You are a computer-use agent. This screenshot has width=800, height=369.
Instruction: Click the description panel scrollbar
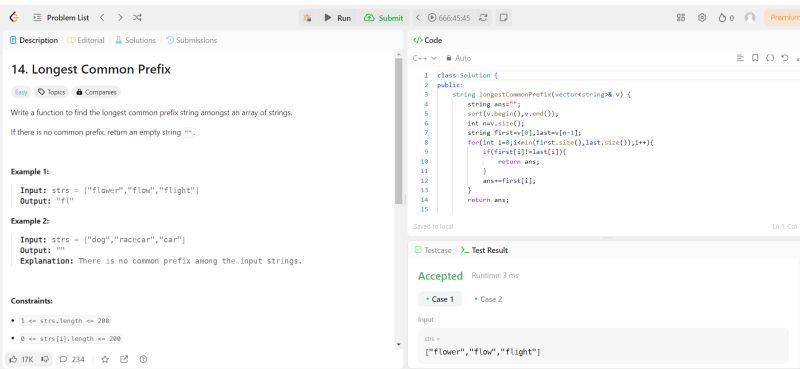point(399,130)
